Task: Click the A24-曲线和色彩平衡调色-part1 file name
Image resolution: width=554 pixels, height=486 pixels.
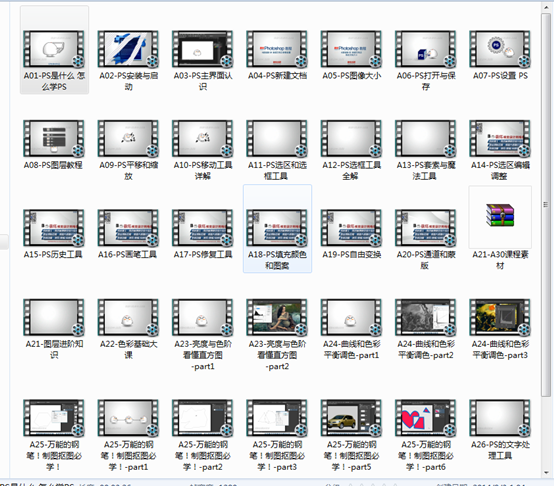Action: pyautogui.click(x=351, y=349)
